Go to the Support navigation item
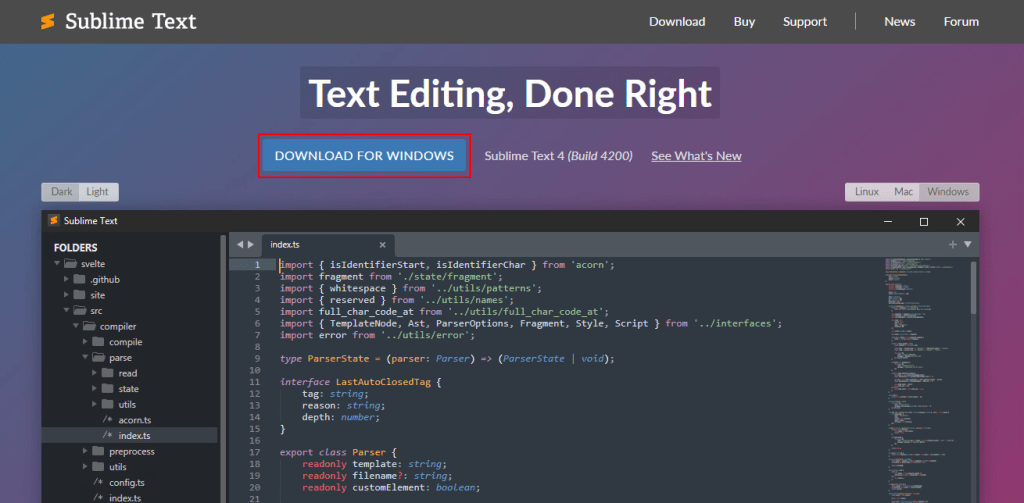Viewport: 1024px width, 503px height. coord(804,22)
